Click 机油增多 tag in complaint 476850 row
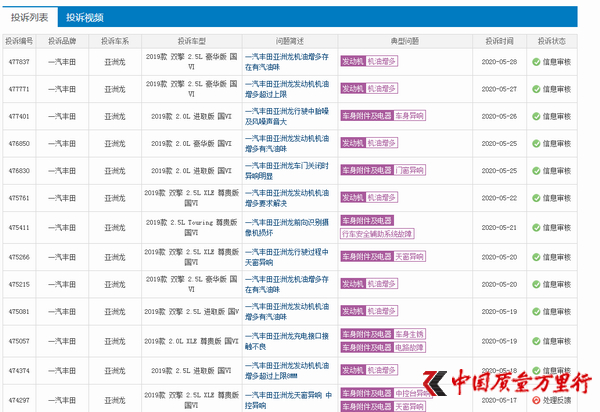This screenshot has width=600, height=412. (382, 143)
